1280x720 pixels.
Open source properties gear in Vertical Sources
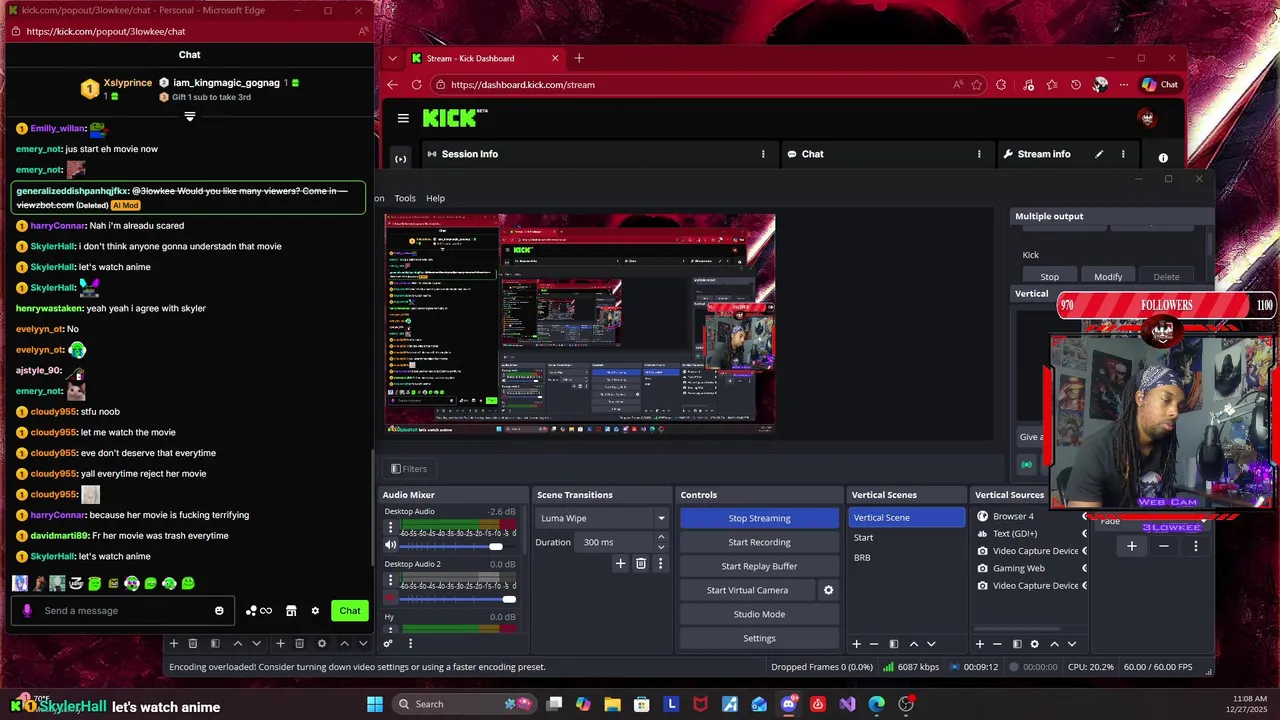[x=1034, y=644]
